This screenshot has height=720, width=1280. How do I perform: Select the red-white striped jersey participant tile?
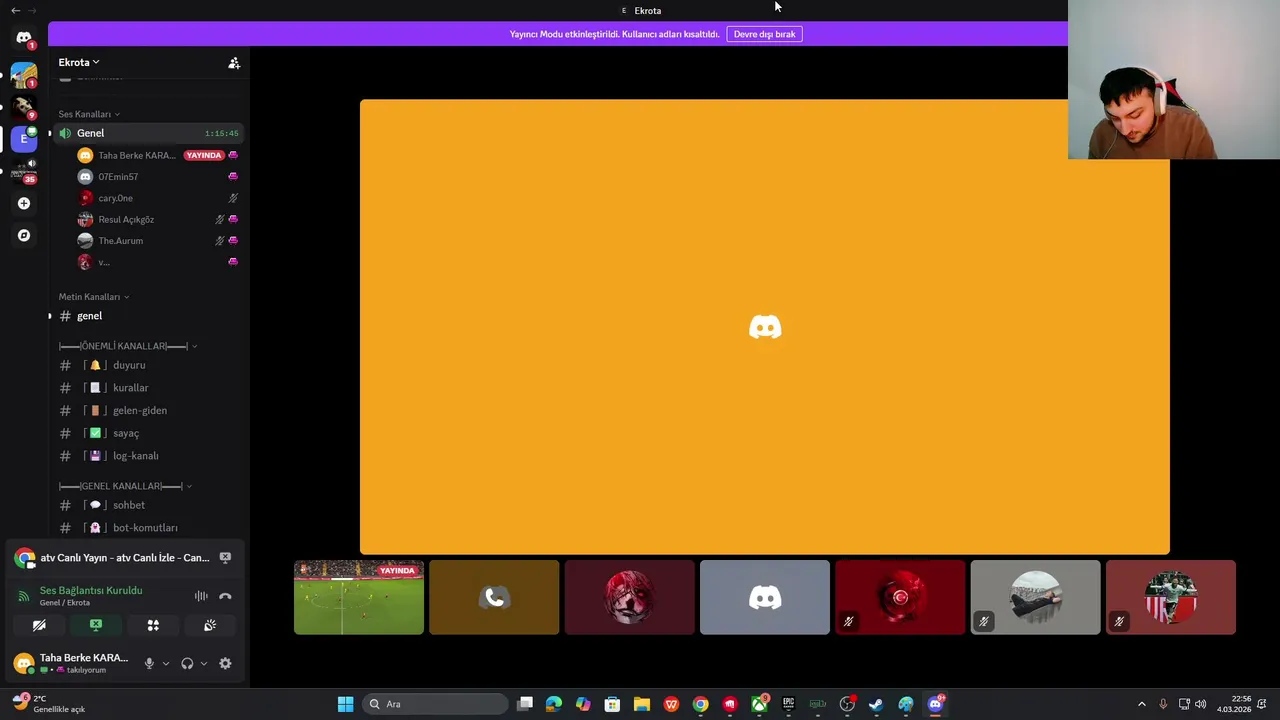coord(1171,598)
